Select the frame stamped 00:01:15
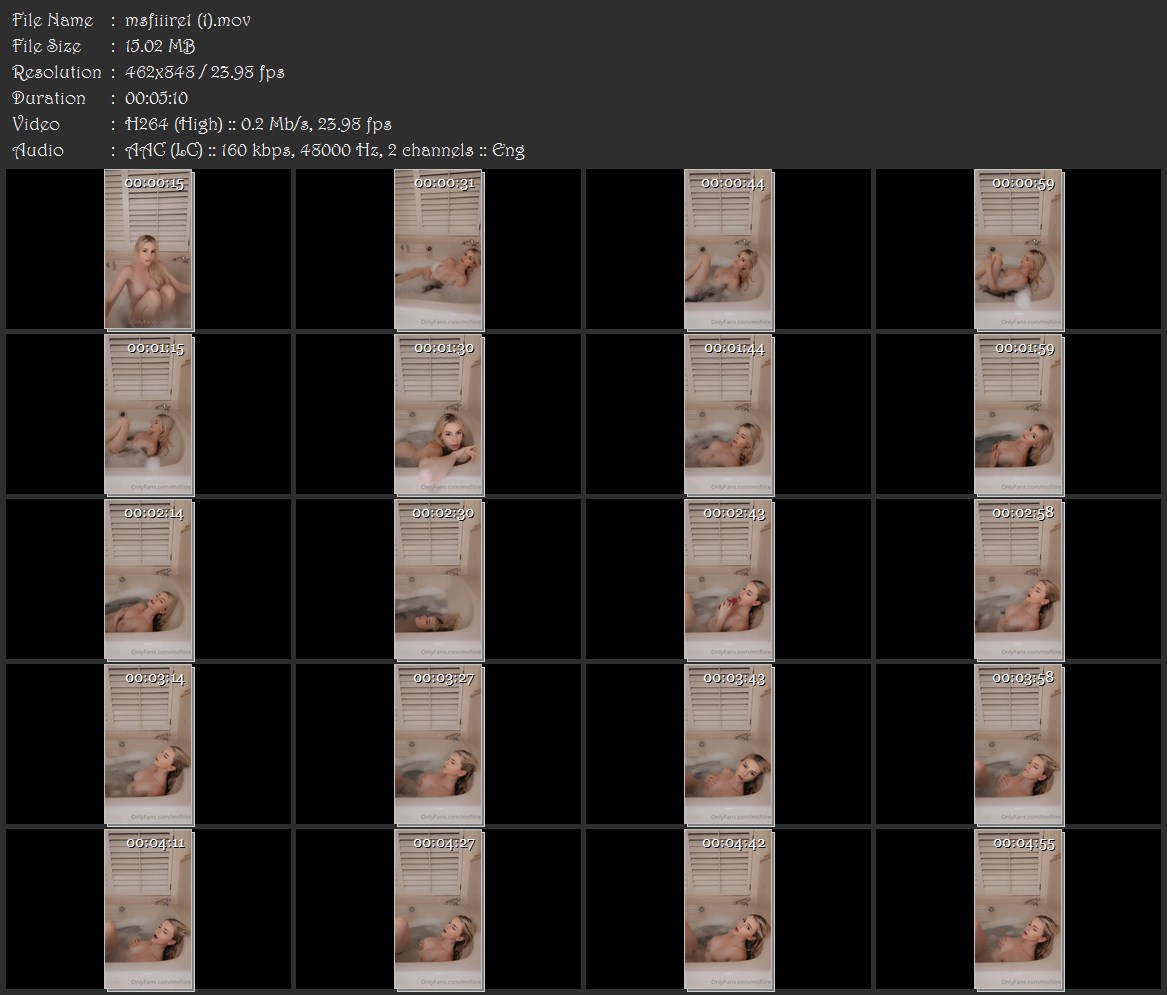This screenshot has width=1167, height=995. (149, 415)
